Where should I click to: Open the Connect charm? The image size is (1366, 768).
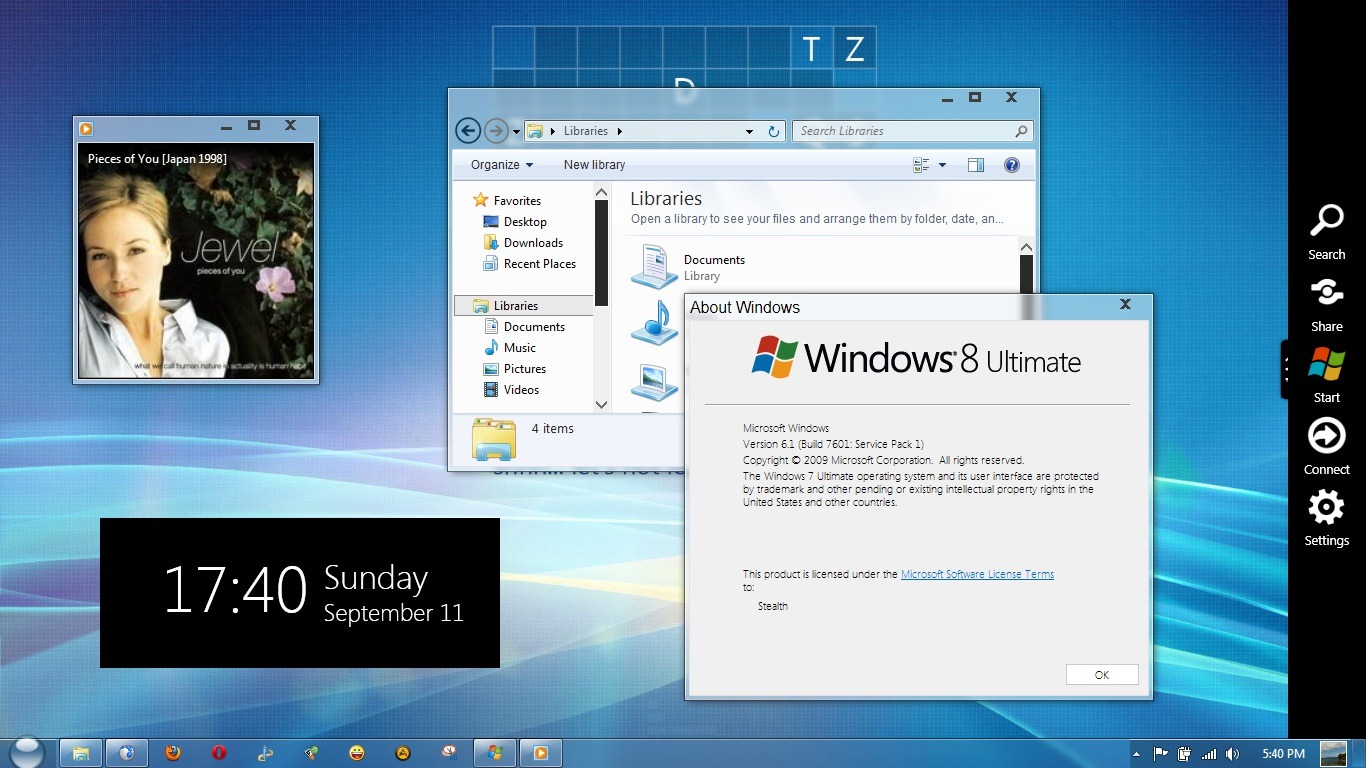(1327, 446)
